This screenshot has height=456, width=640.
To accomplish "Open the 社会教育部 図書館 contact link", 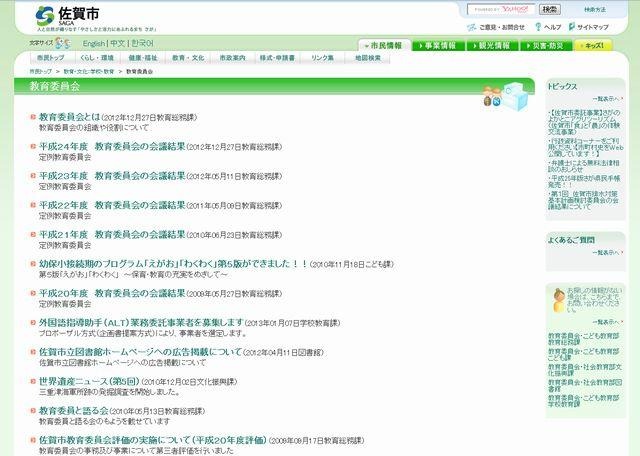I will point(585,385).
